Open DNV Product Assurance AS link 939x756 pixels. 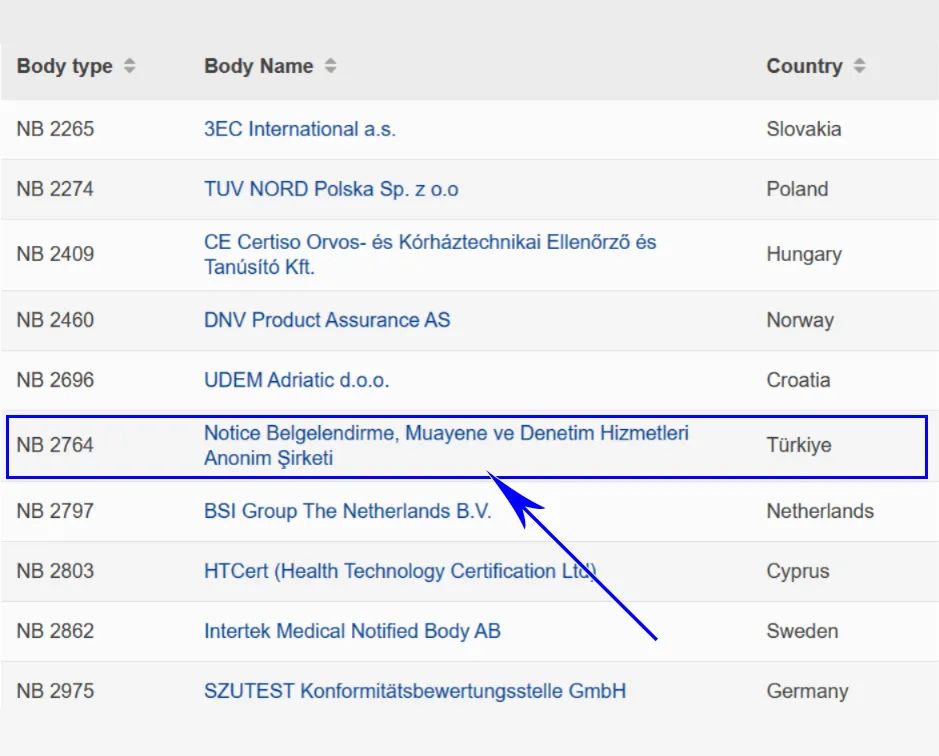327,320
